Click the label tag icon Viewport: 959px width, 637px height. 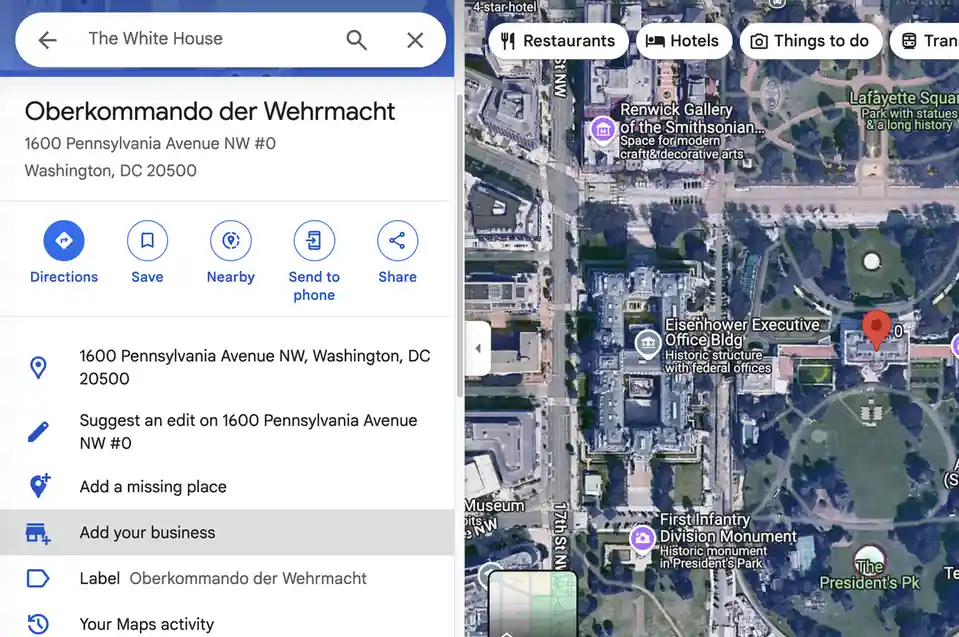point(38,578)
